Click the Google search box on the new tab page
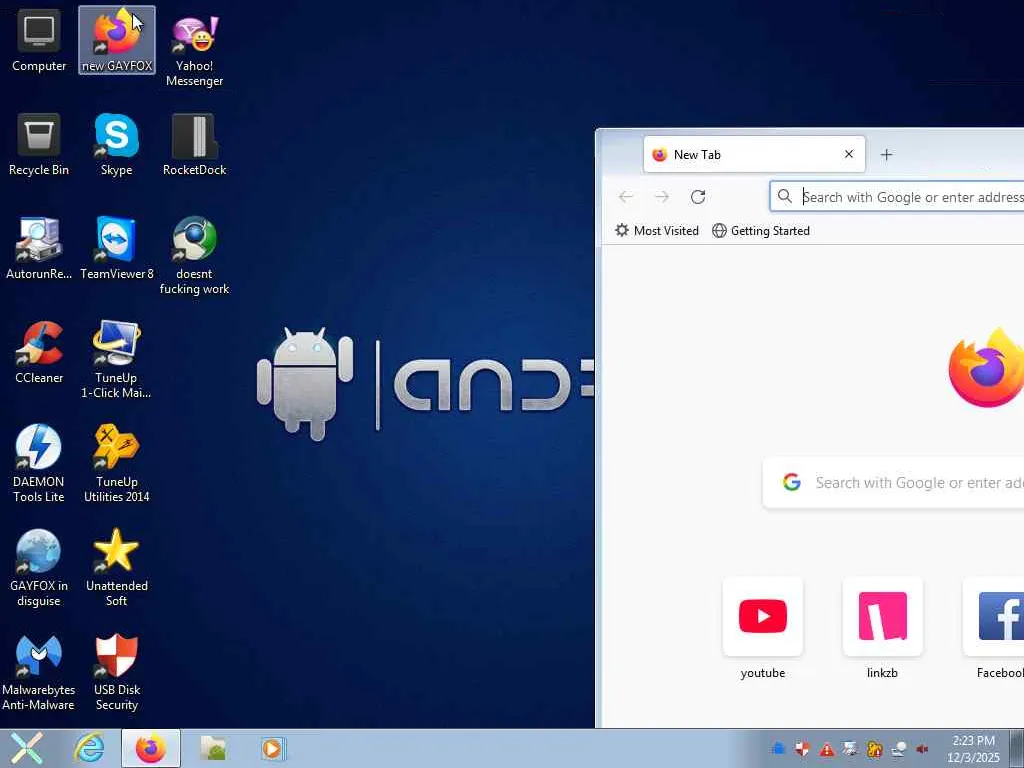1024x768 pixels. 893,483
